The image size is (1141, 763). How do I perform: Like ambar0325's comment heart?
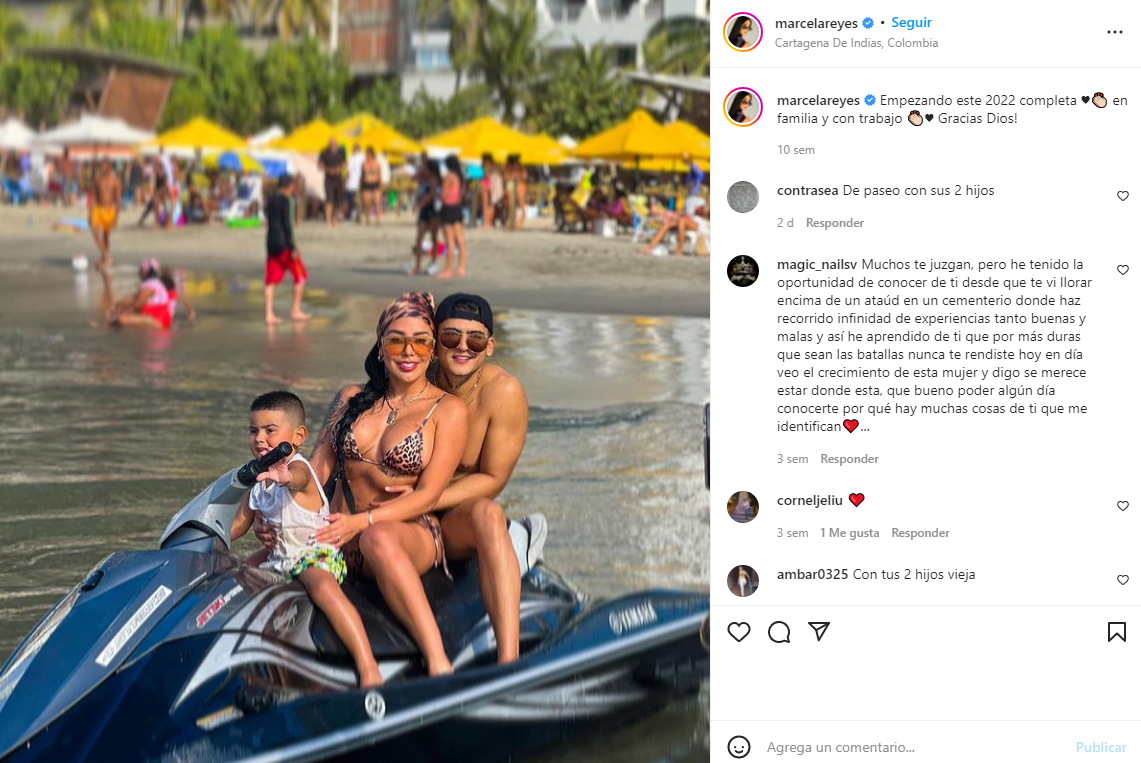click(1123, 580)
